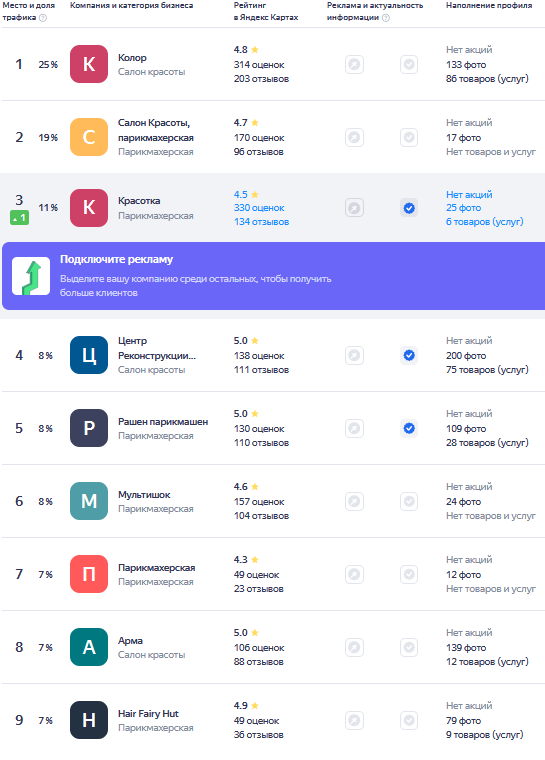Click the Подключите рекламу banner heading
The width and height of the screenshot is (545, 760).
116,259
